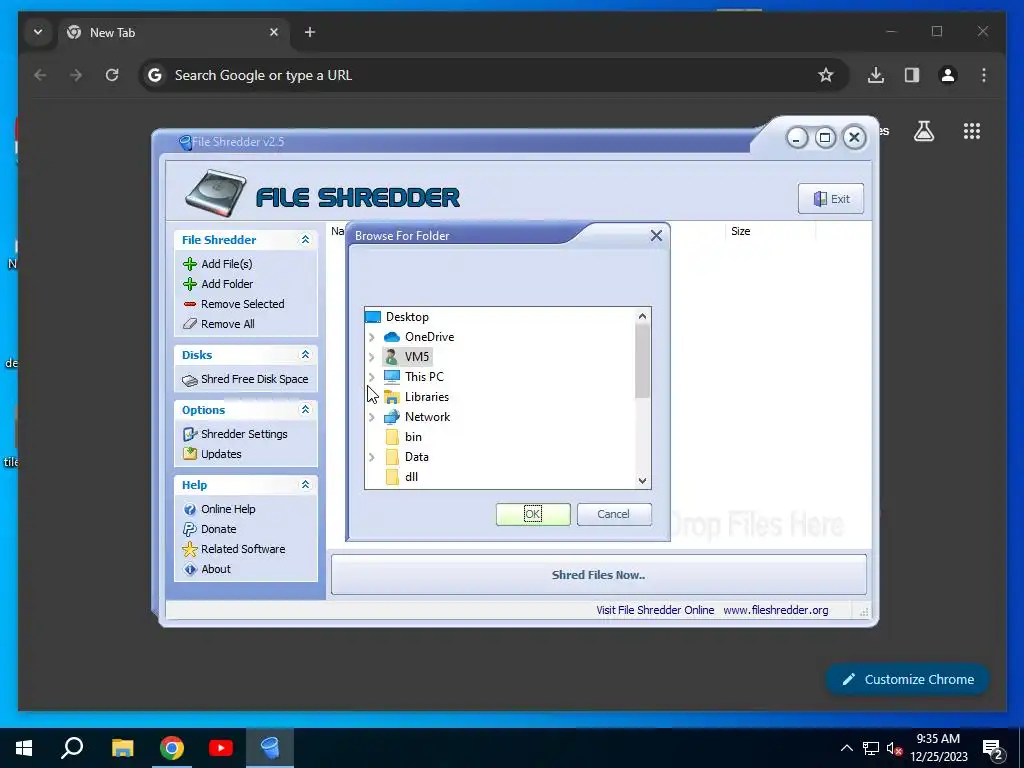The image size is (1024, 768).
Task: Click folder tree scrollbar thumb
Action: pyautogui.click(x=643, y=361)
